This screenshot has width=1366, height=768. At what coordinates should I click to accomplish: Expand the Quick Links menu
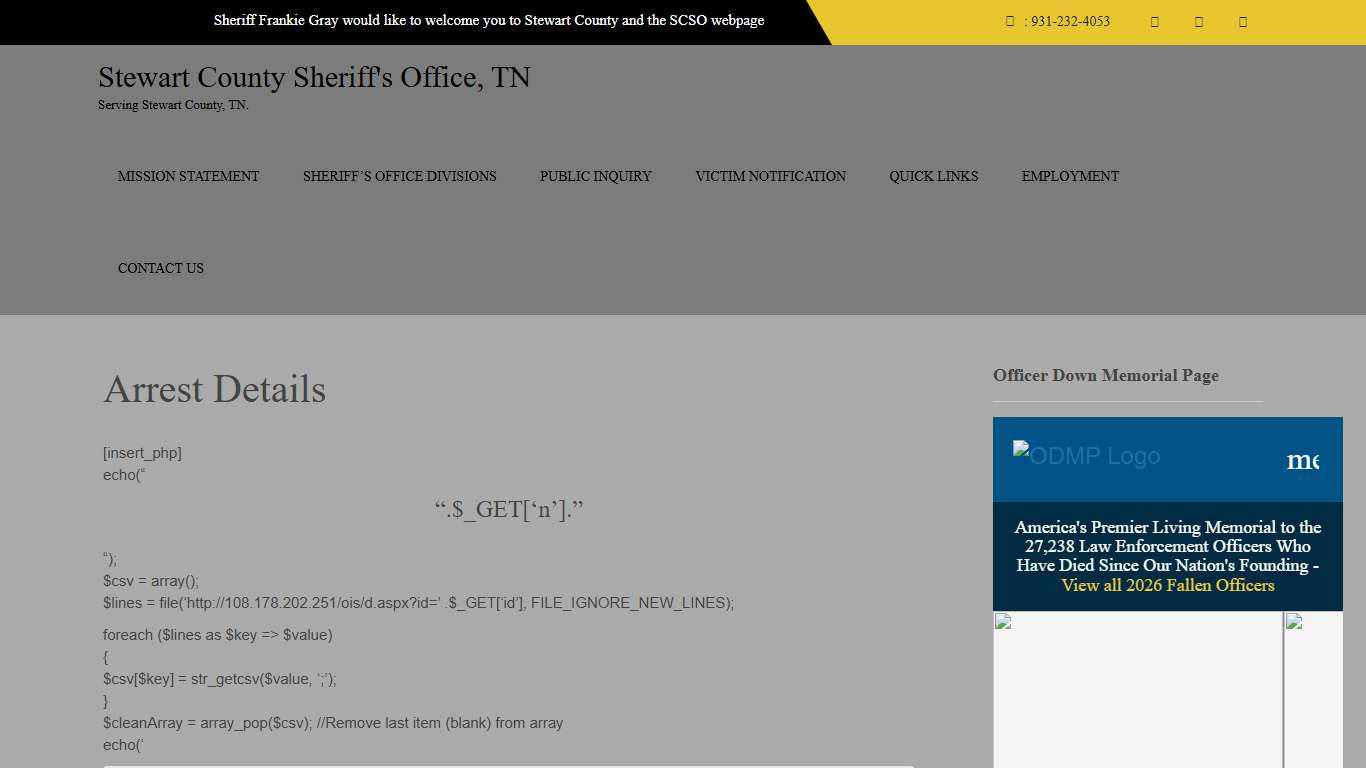933,176
